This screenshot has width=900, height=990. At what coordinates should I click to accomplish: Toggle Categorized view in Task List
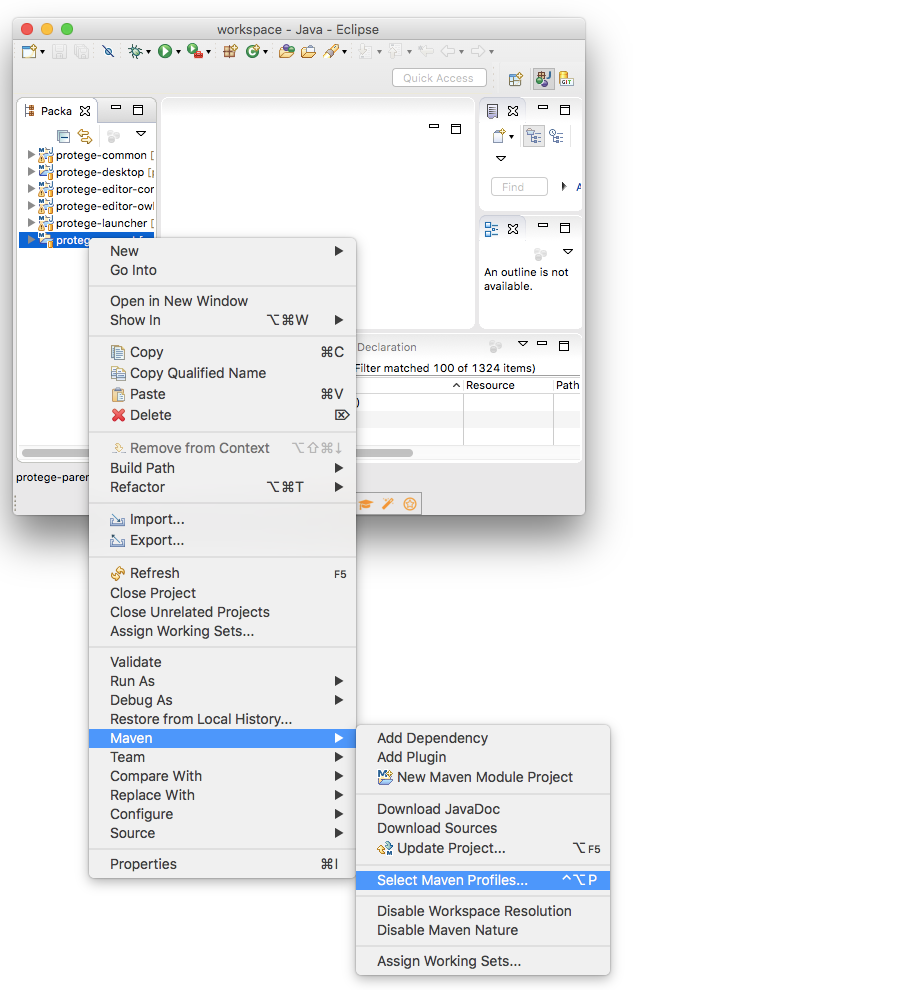[534, 136]
